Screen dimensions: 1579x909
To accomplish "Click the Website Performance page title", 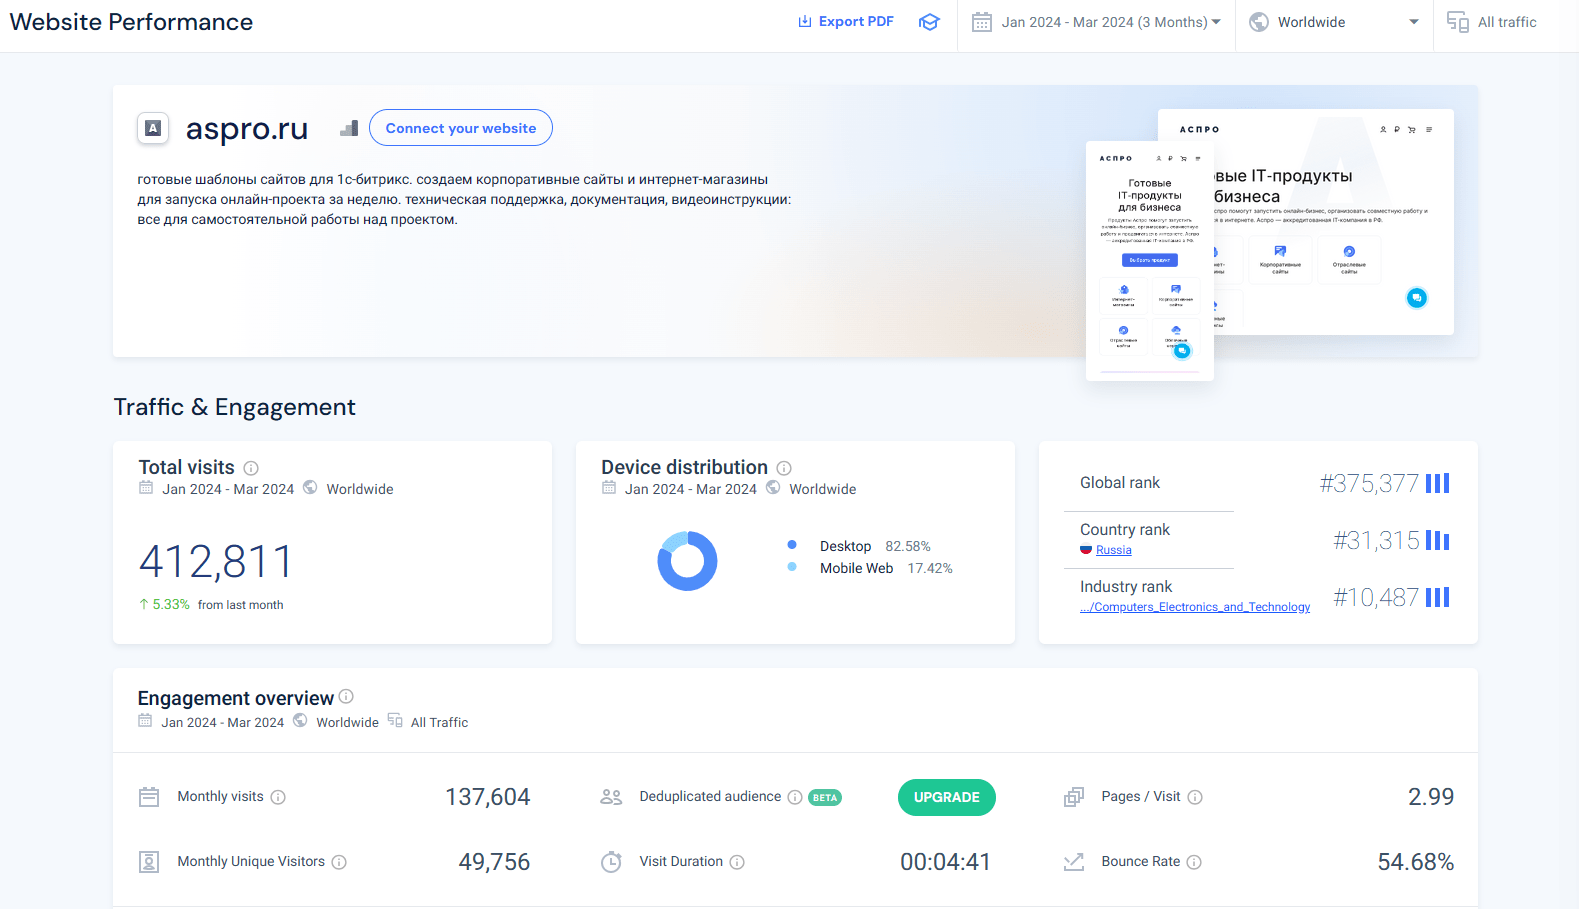I will tap(131, 22).
